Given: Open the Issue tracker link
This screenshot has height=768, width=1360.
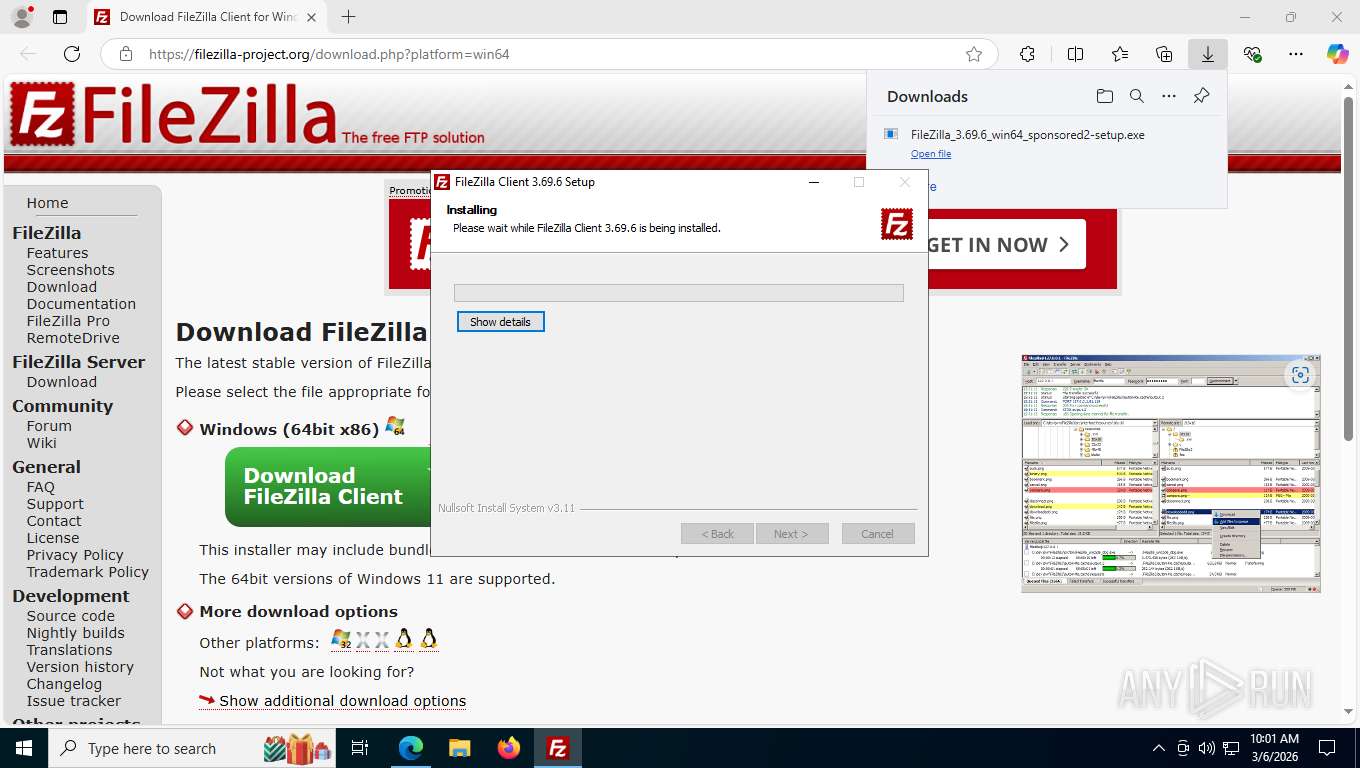Looking at the screenshot, I should 73,701.
